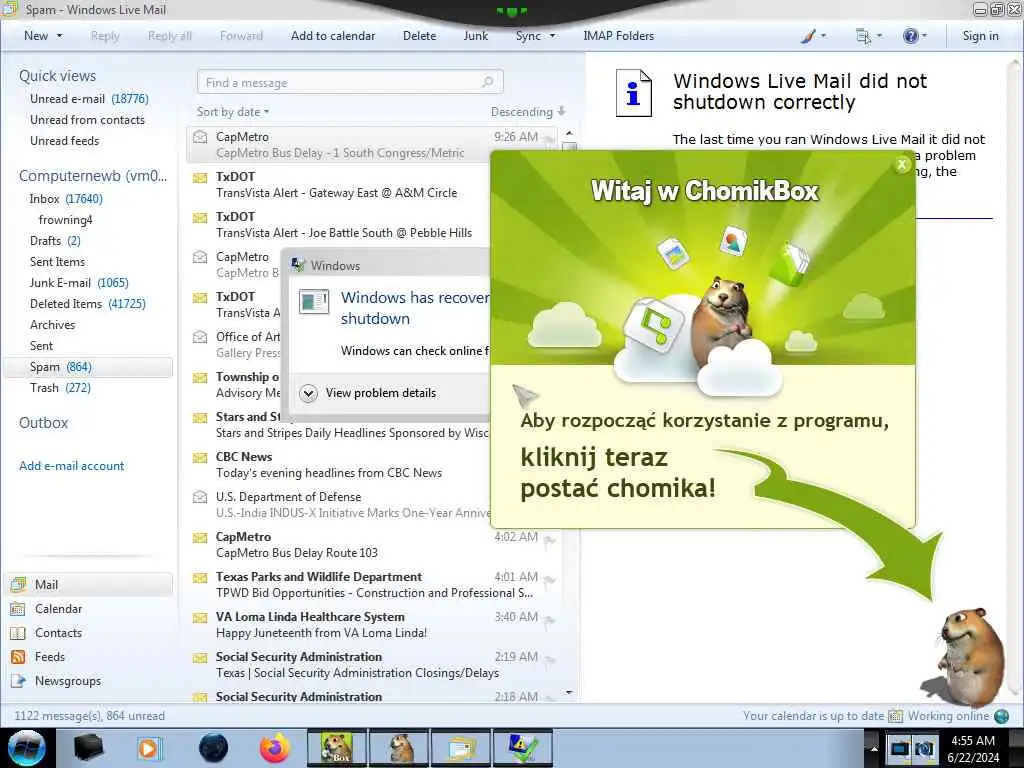This screenshot has height=768, width=1024.
Task: Open the Junk E-mail folder
Action: 79,283
